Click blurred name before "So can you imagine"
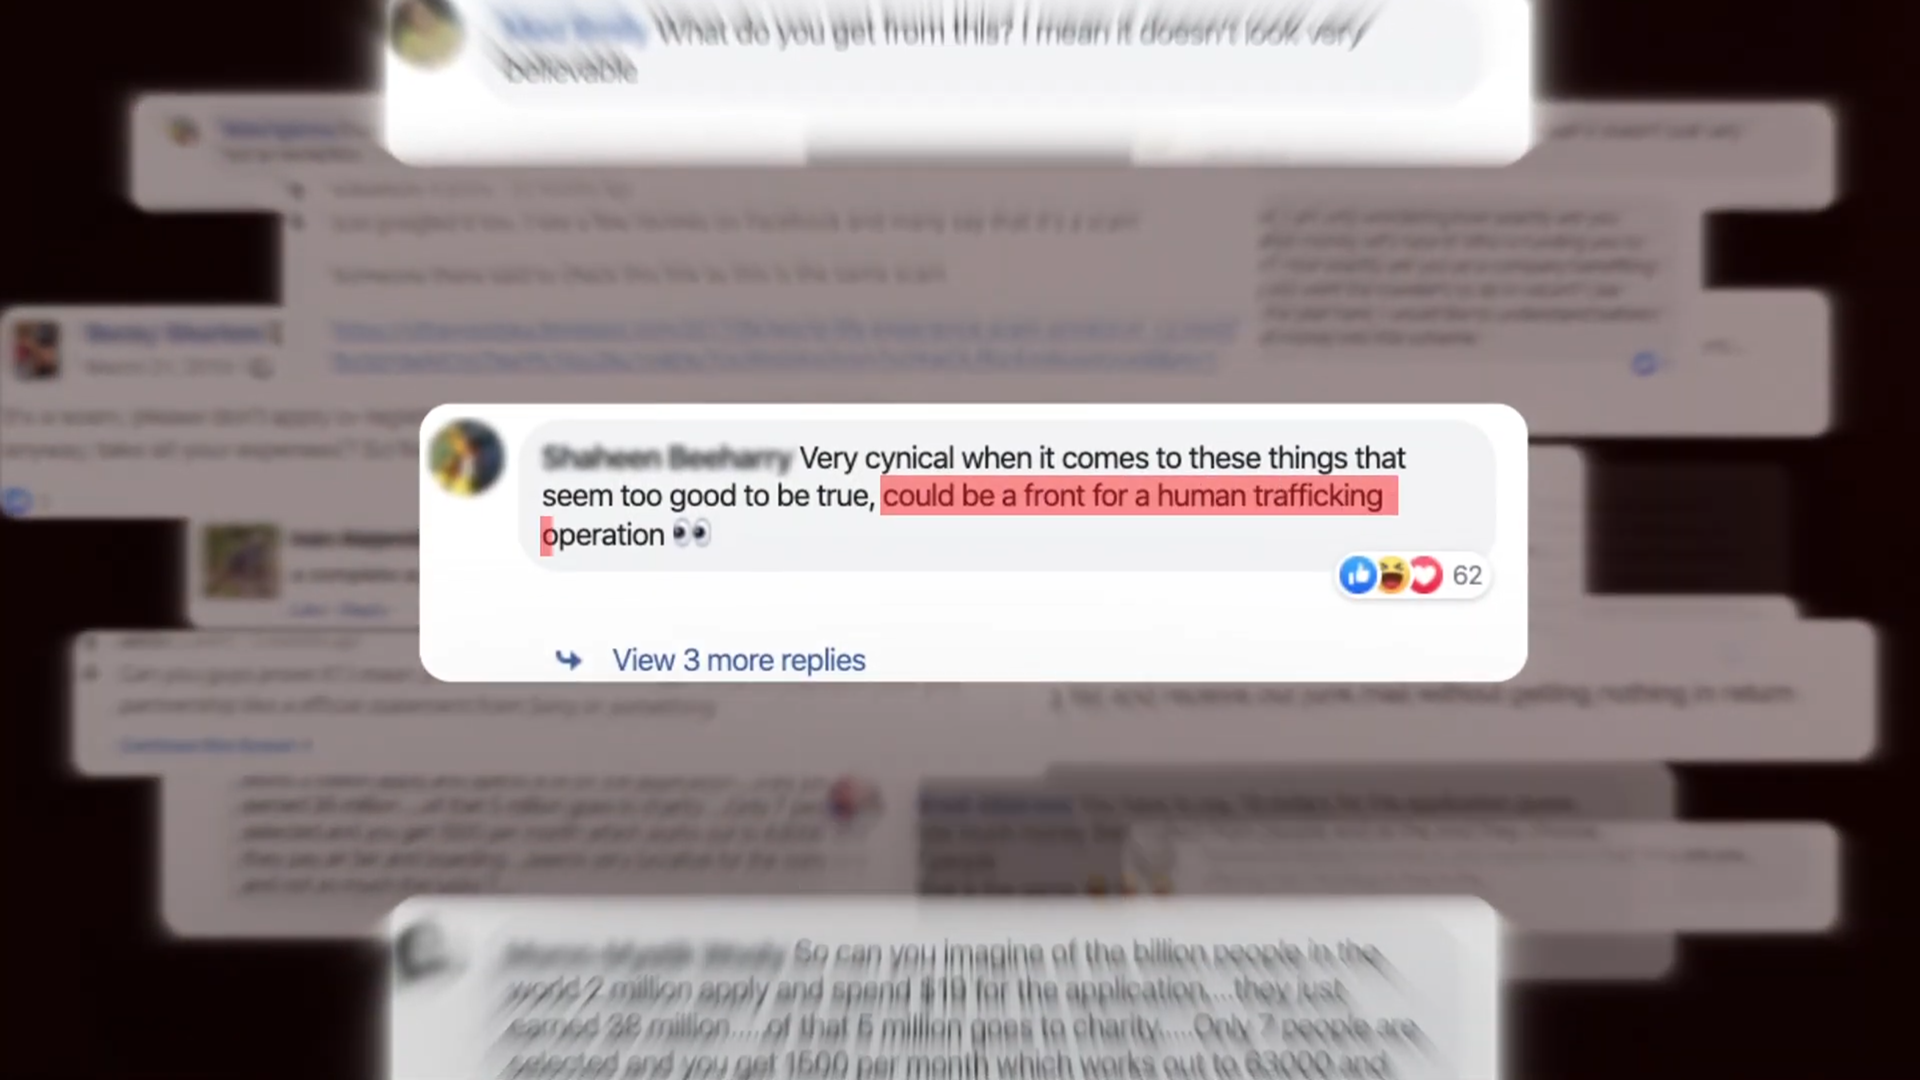This screenshot has height=1080, width=1920. pyautogui.click(x=644, y=954)
